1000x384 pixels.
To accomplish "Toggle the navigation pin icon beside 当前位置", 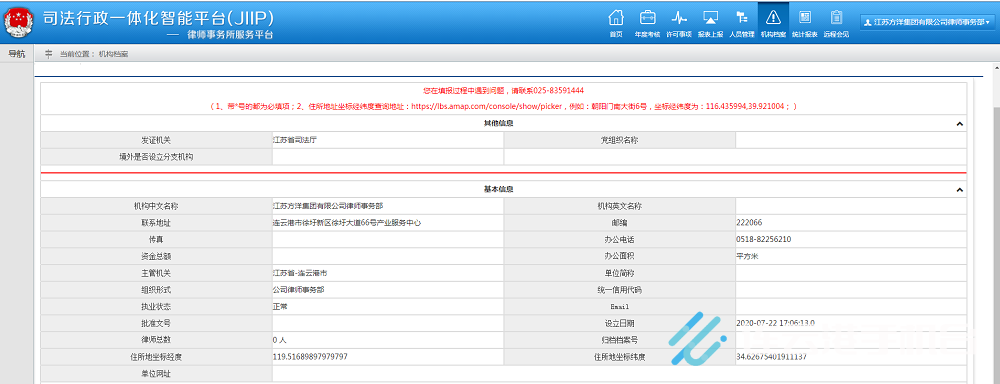I will tap(48, 54).
